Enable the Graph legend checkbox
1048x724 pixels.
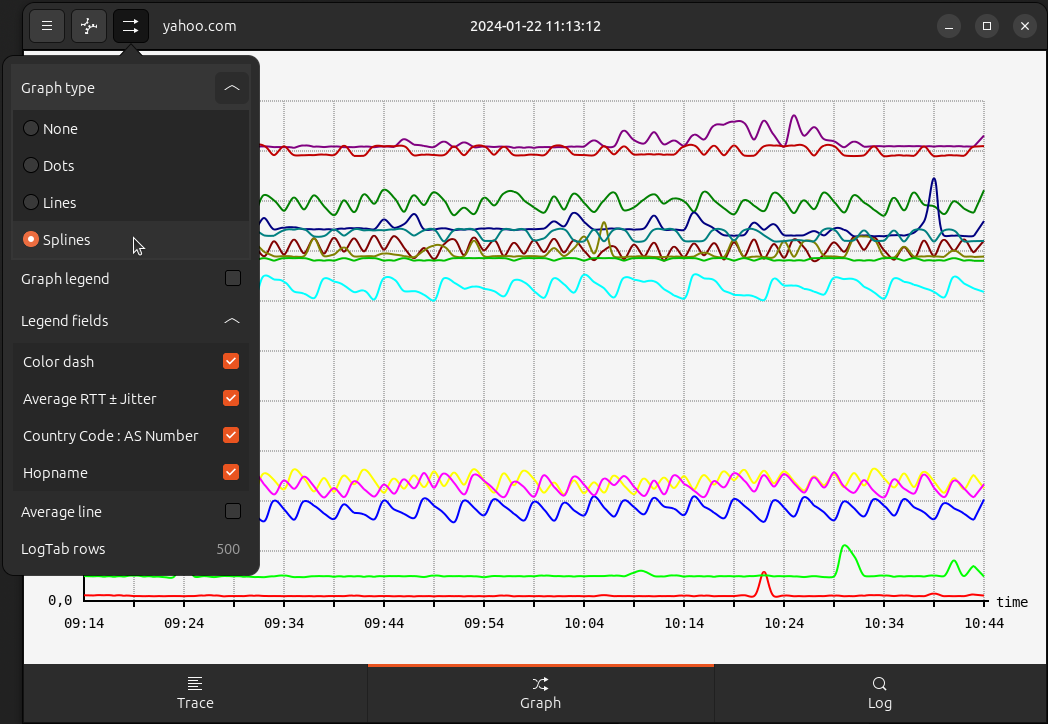click(233, 278)
